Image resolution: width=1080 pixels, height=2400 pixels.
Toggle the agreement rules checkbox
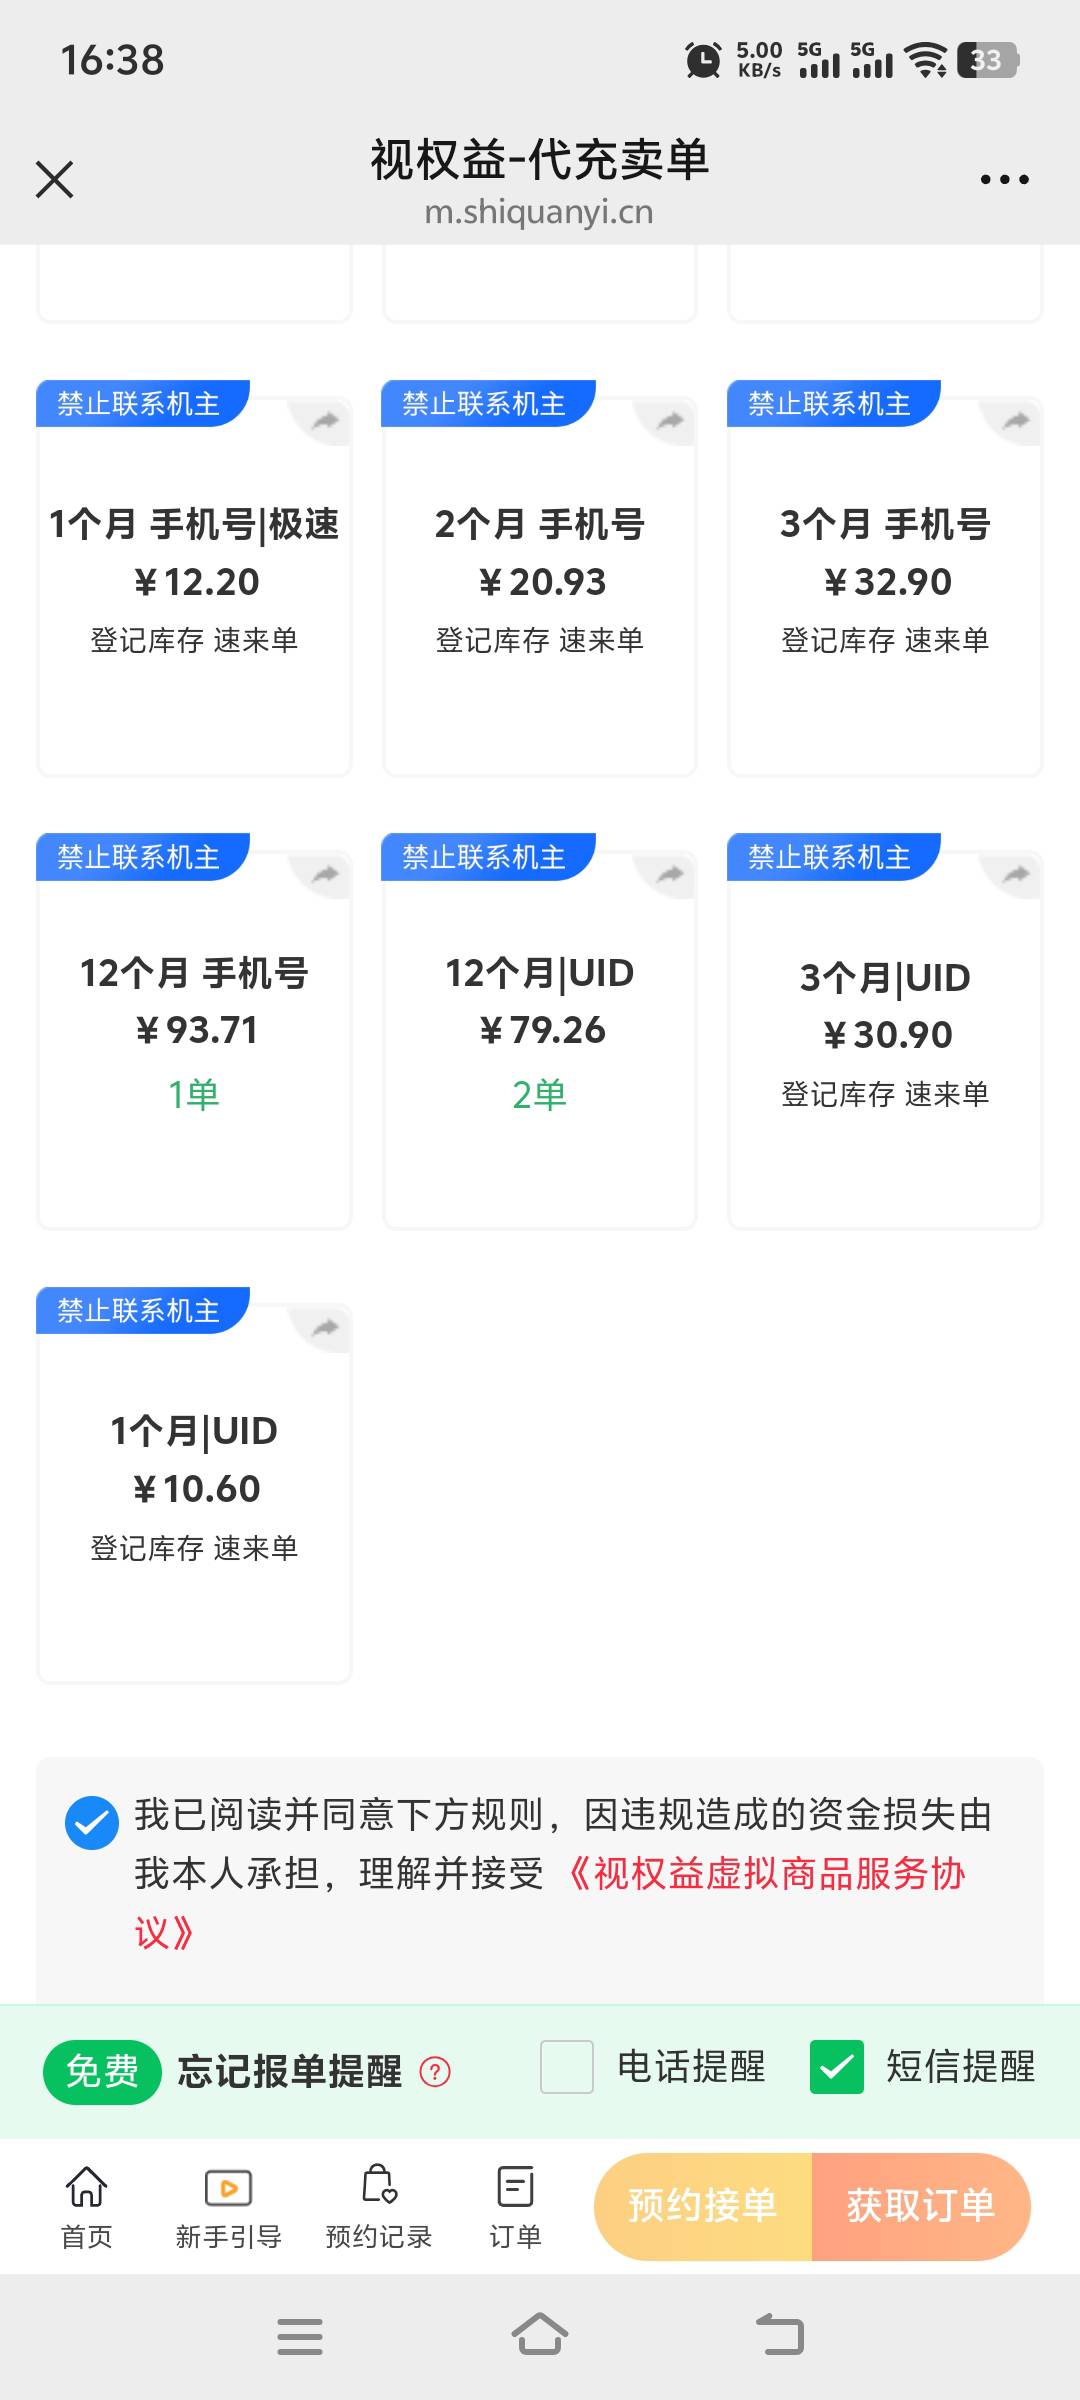click(x=91, y=1823)
